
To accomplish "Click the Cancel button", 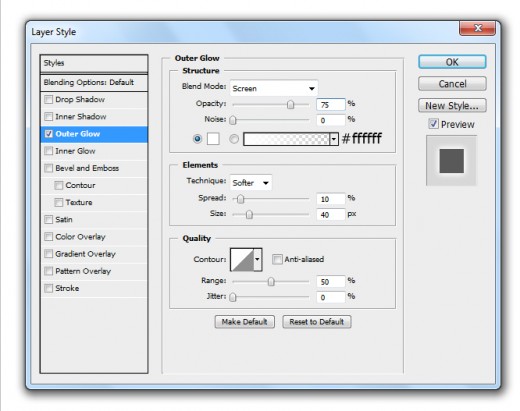I will [452, 84].
